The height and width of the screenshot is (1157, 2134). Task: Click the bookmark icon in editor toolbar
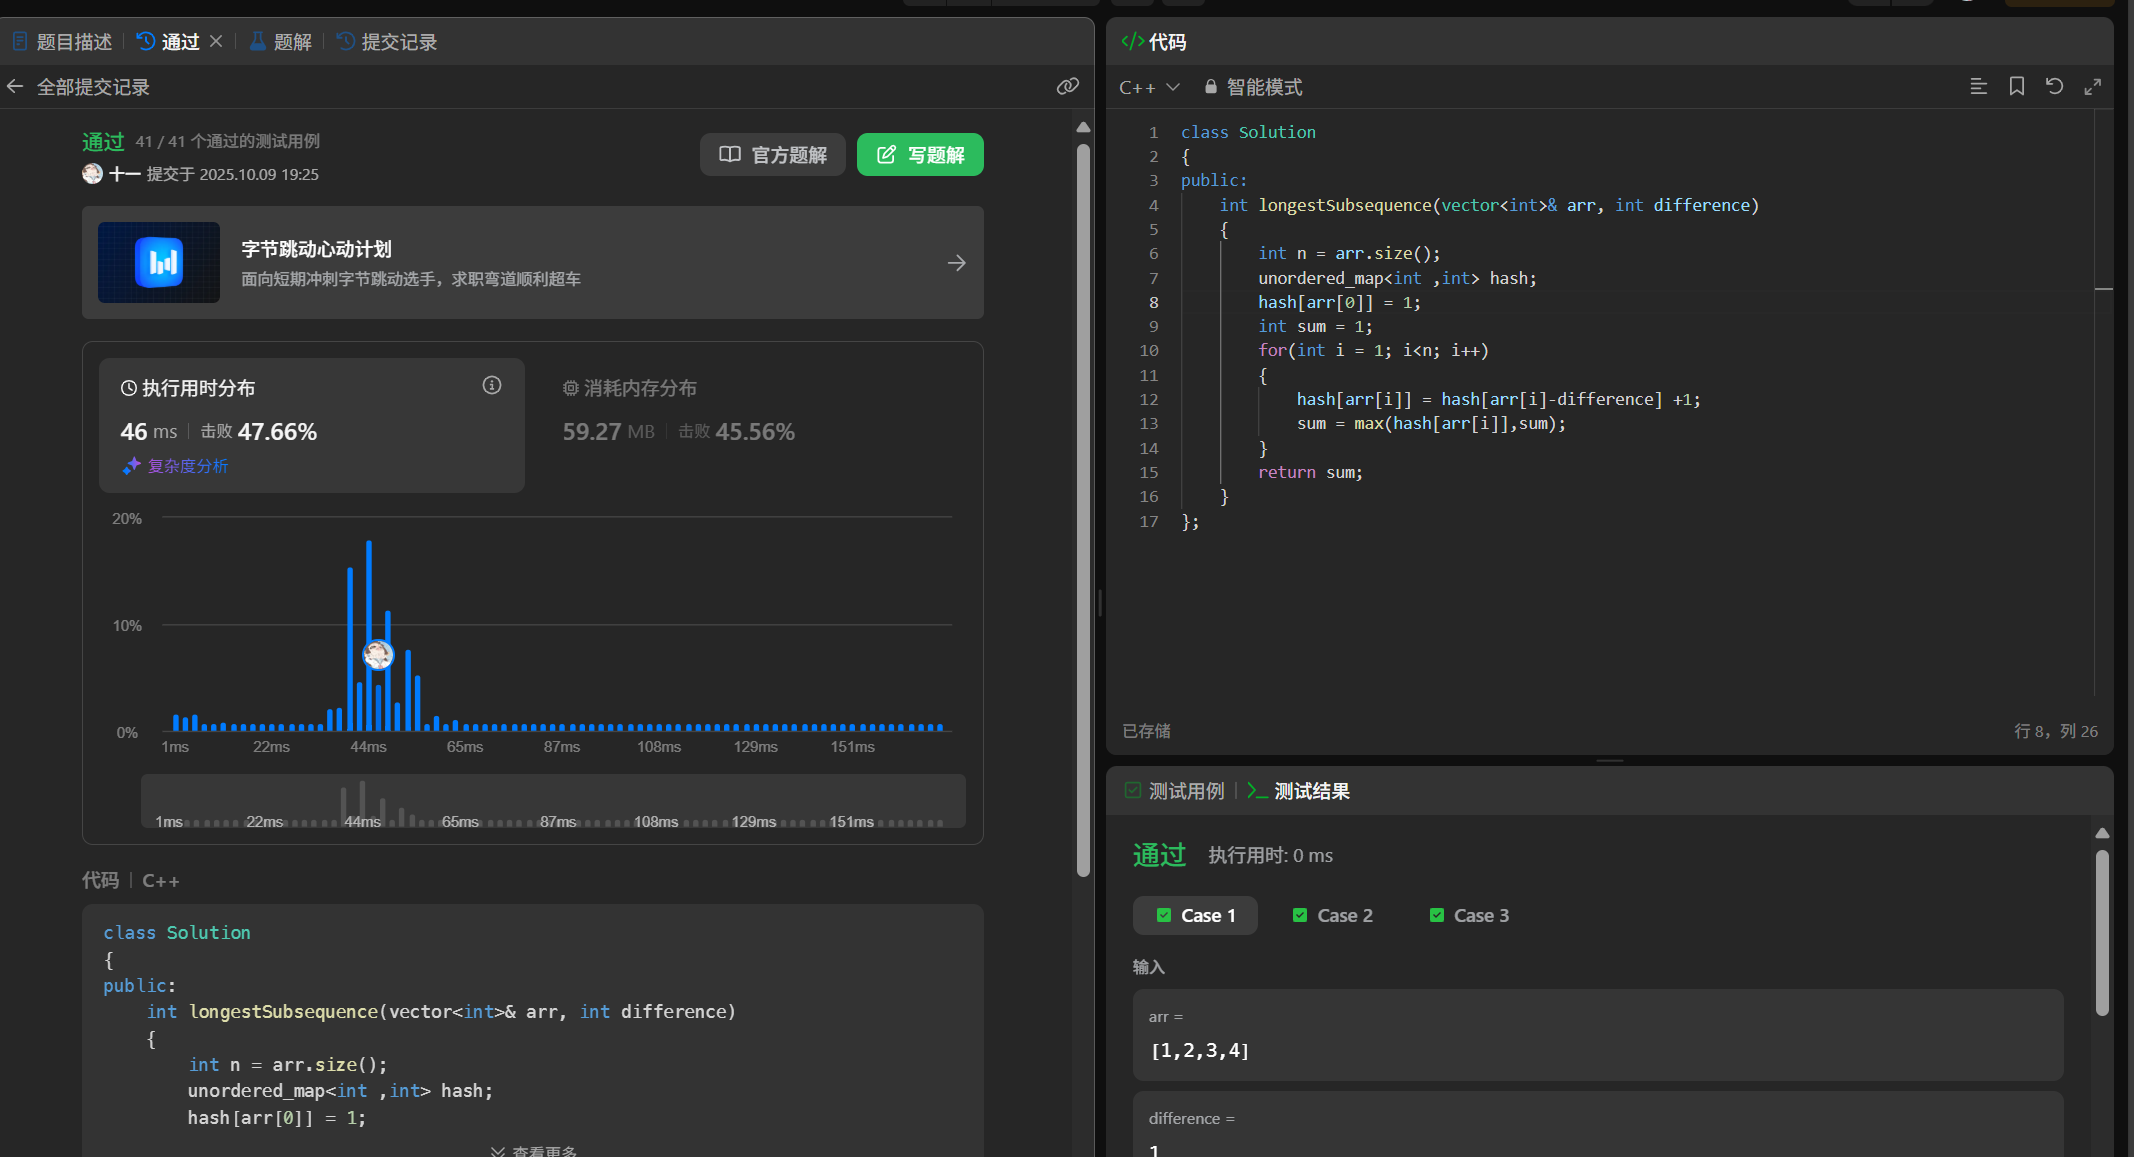point(2016,87)
